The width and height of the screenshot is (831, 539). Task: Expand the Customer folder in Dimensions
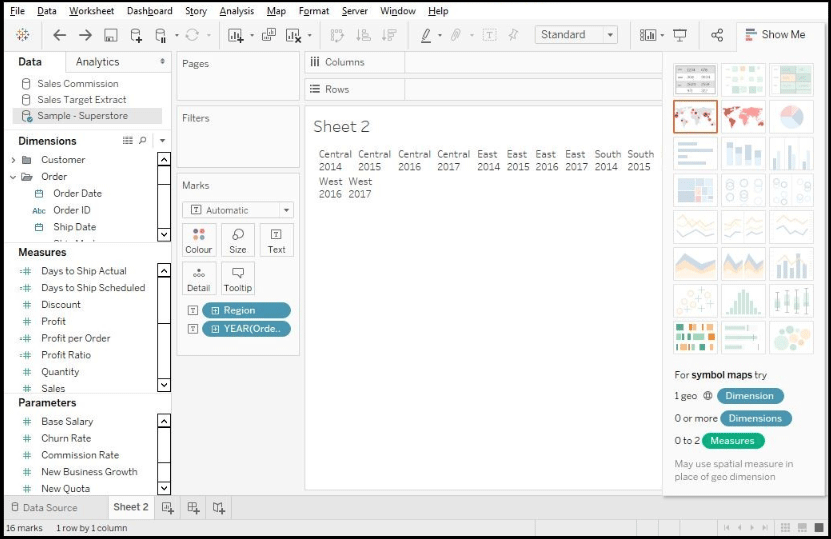(14, 160)
